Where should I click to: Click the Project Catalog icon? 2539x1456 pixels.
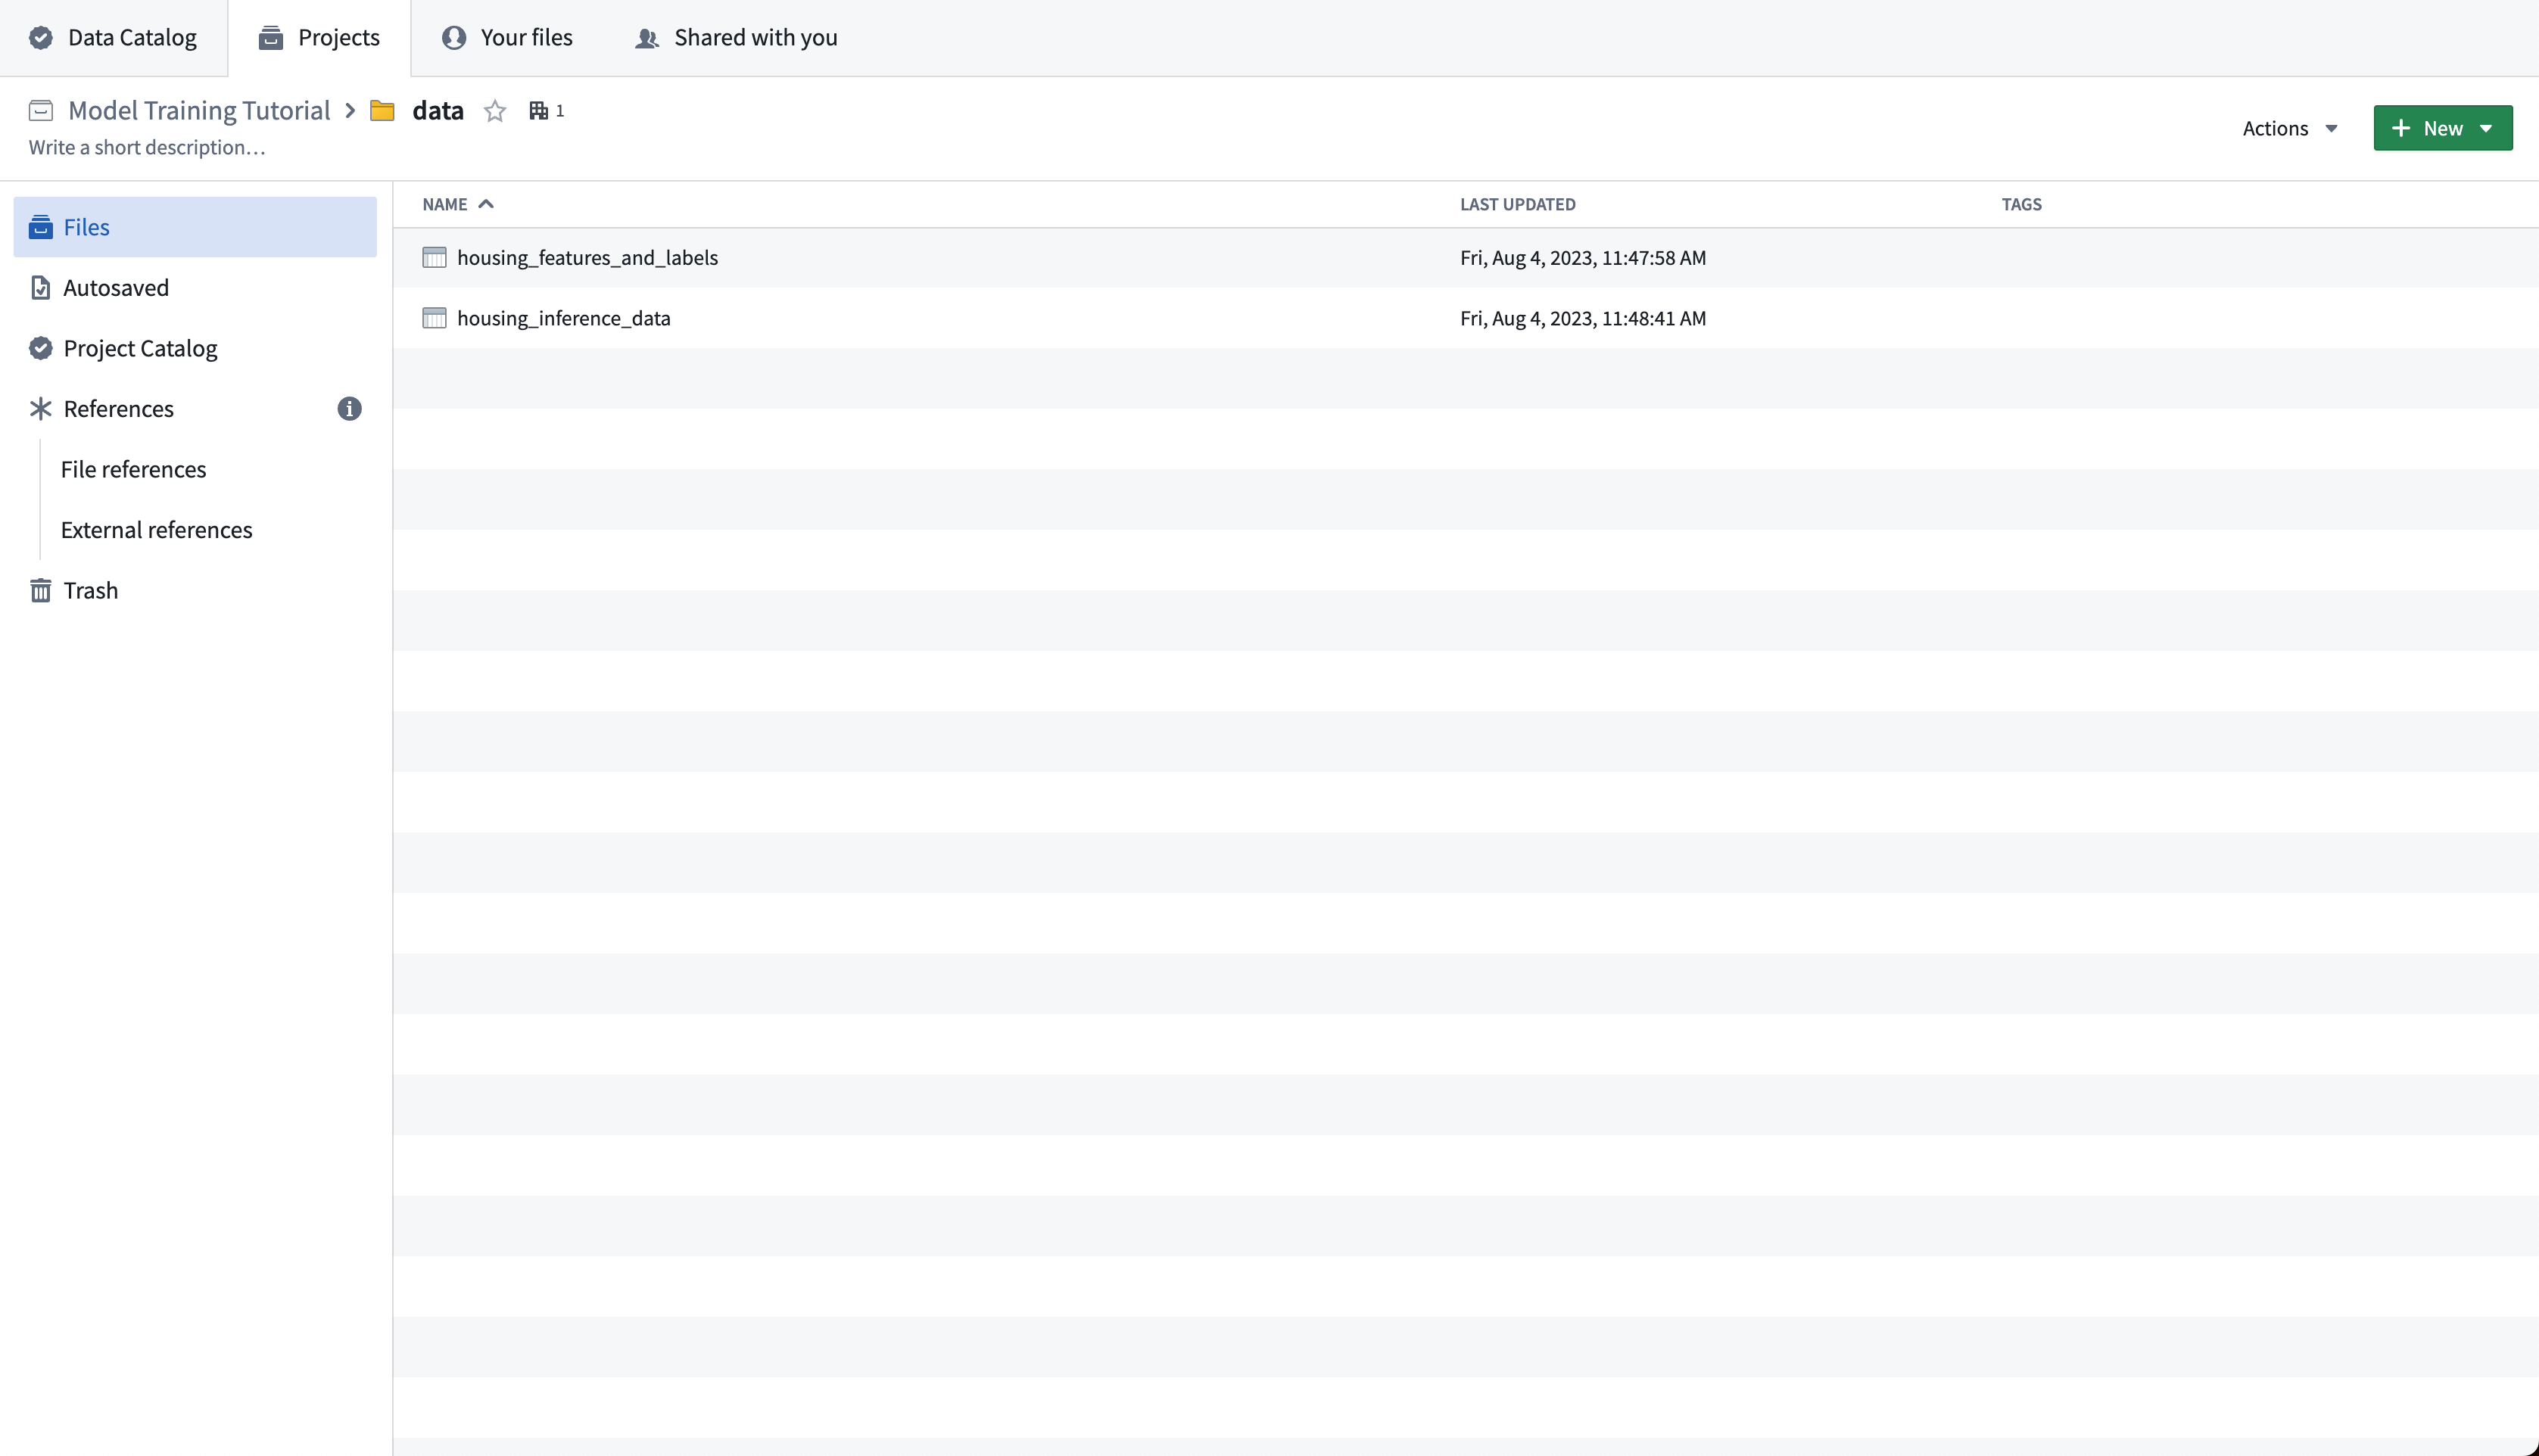[x=39, y=347]
